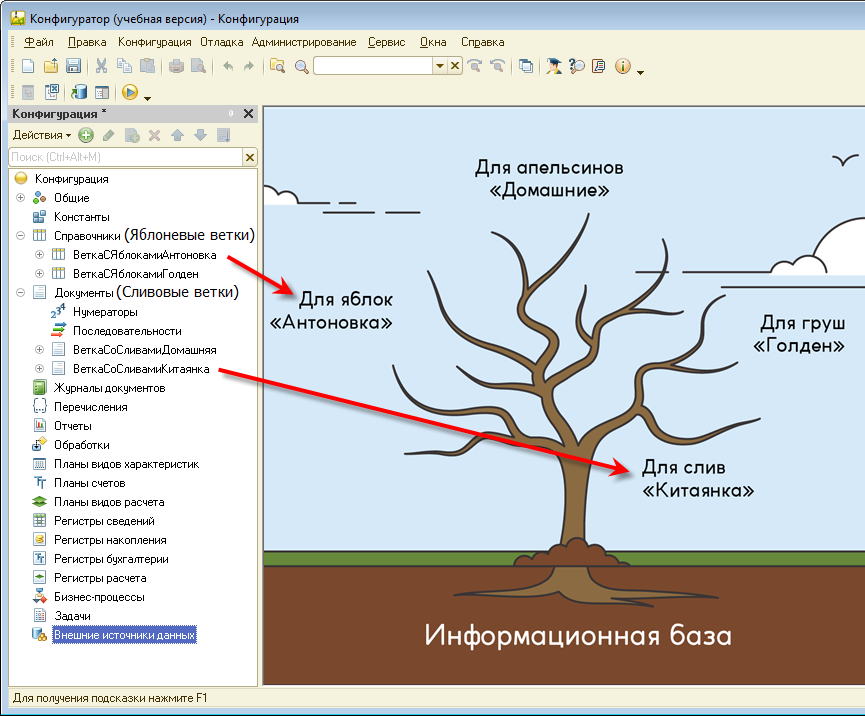Collapse the Справочники tree node
This screenshot has width=865, height=716.
(20, 236)
